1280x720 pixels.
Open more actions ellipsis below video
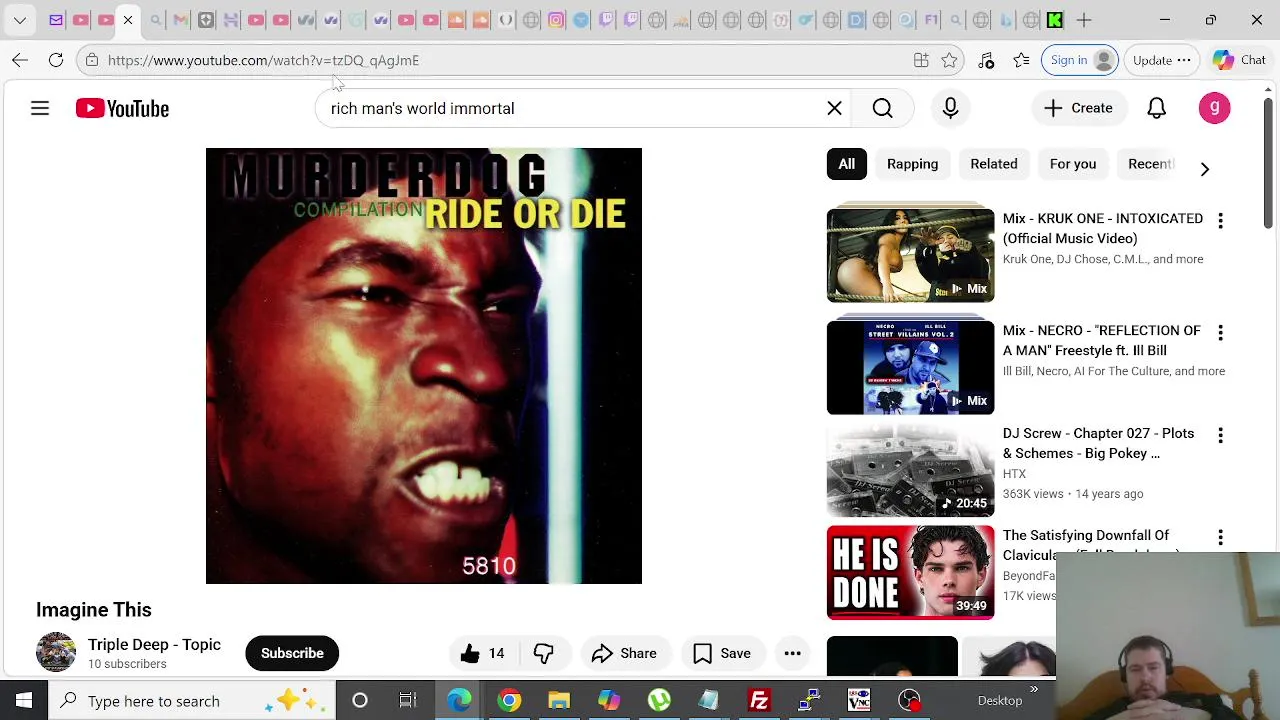[792, 653]
